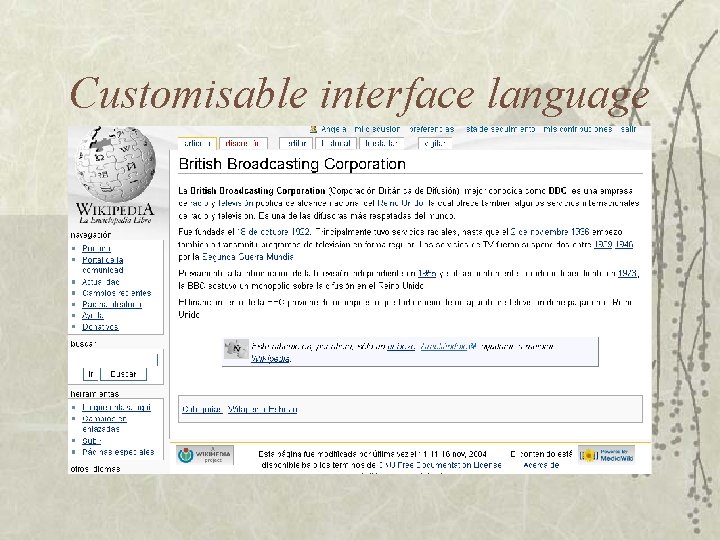Image resolution: width=720 pixels, height=540 pixels.
Task: Click the user icon beside Angela
Action: click(x=314, y=129)
